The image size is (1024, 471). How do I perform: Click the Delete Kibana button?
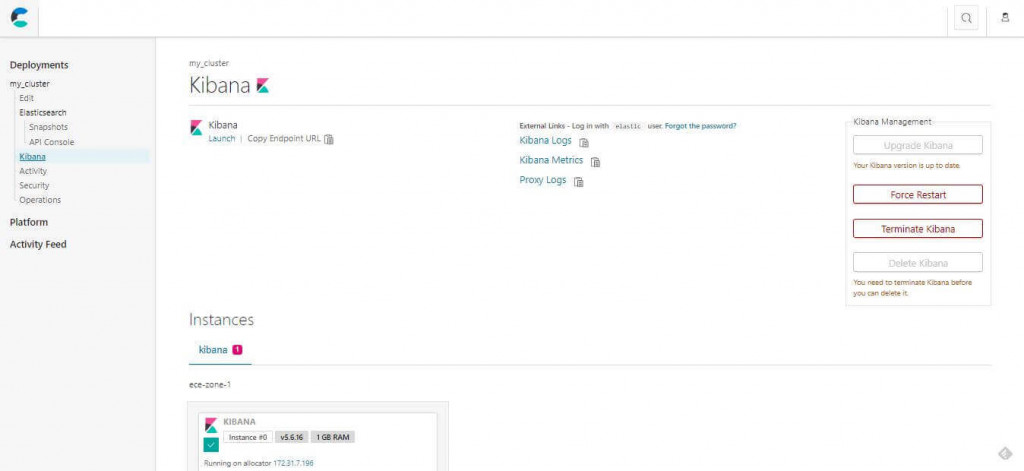tap(918, 263)
